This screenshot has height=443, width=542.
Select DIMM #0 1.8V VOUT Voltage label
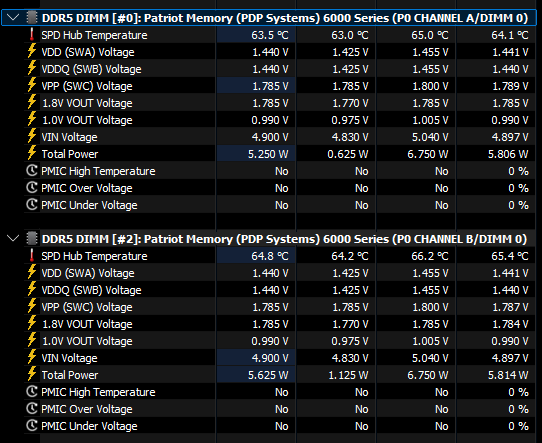87,103
